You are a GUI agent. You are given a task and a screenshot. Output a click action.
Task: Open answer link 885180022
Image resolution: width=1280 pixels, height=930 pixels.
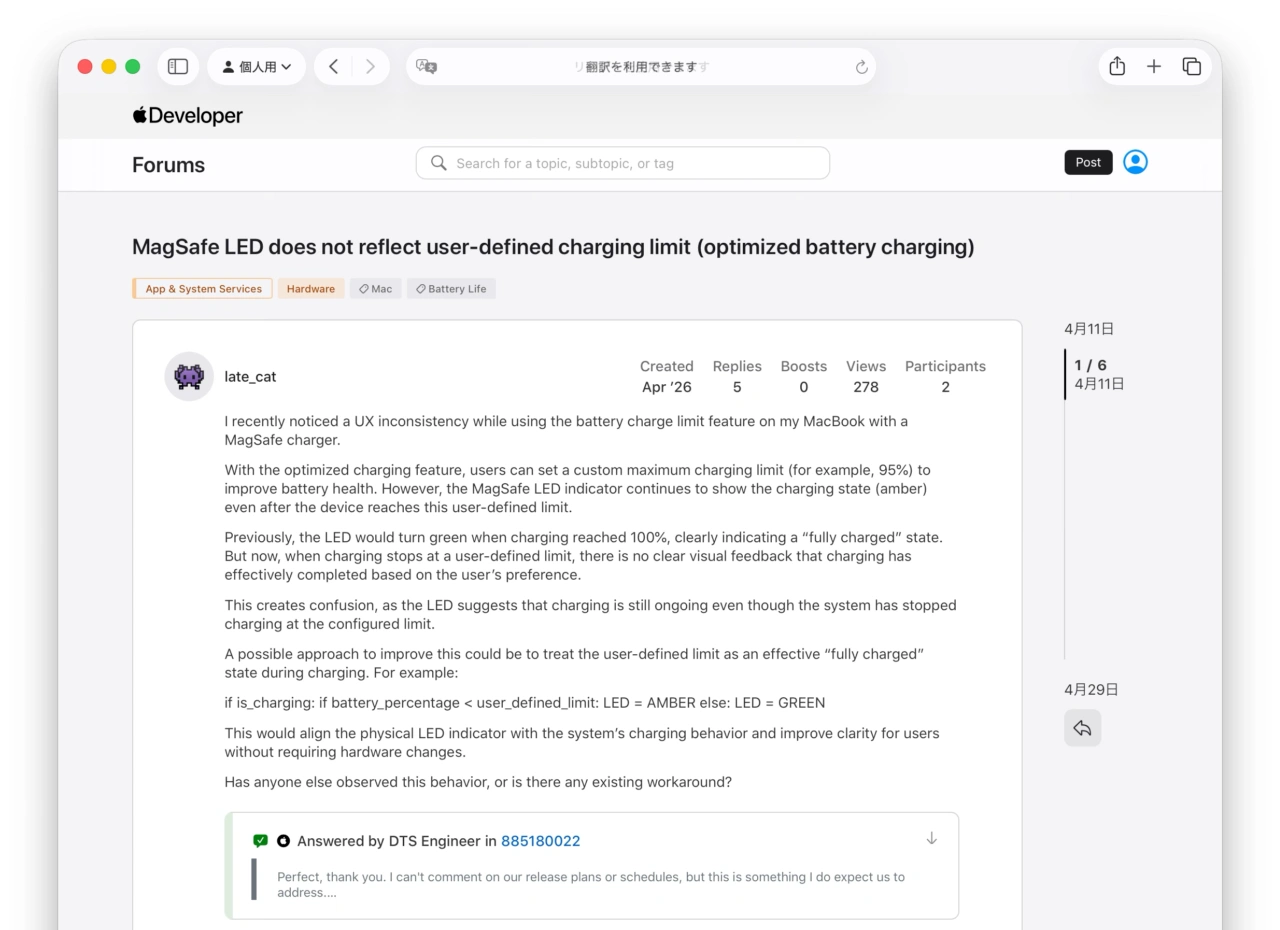point(540,841)
